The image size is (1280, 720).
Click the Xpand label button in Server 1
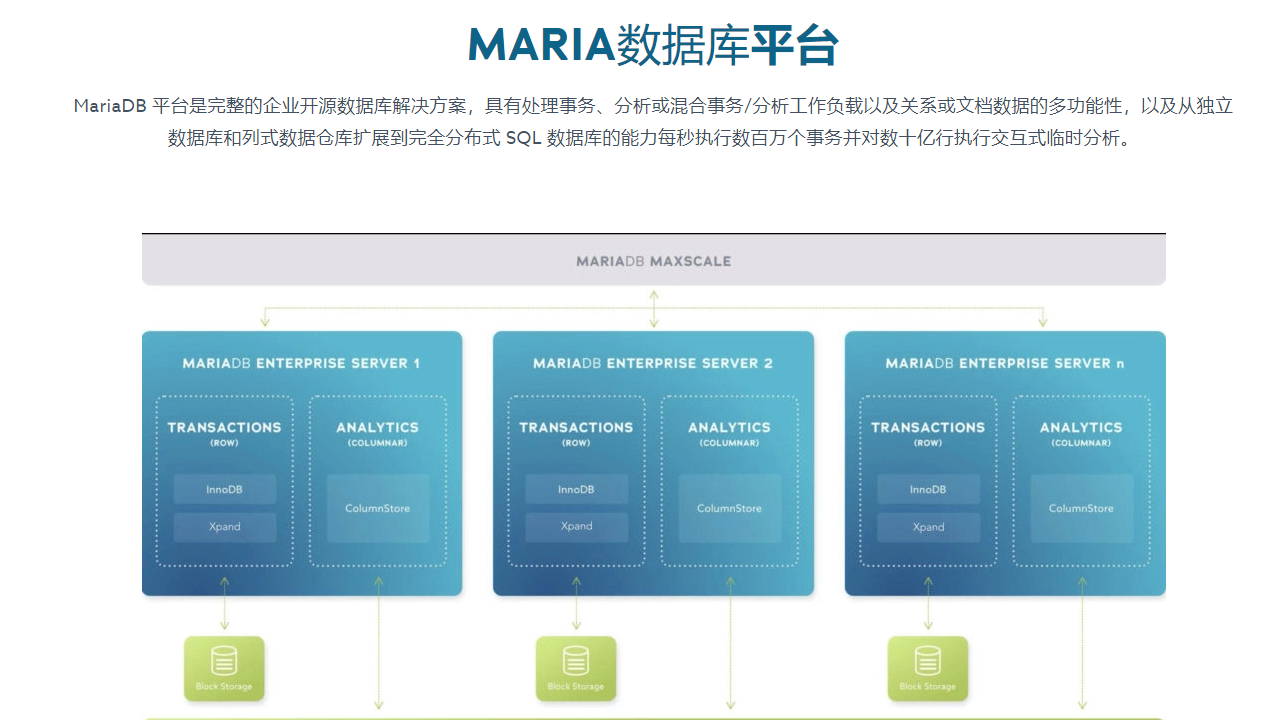pyautogui.click(x=224, y=527)
